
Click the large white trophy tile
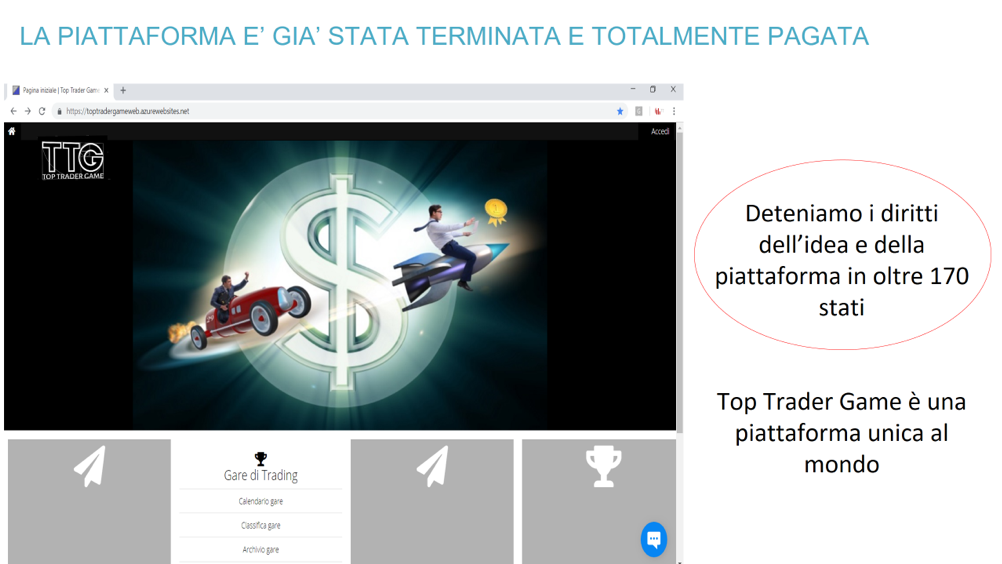pyautogui.click(x=599, y=501)
